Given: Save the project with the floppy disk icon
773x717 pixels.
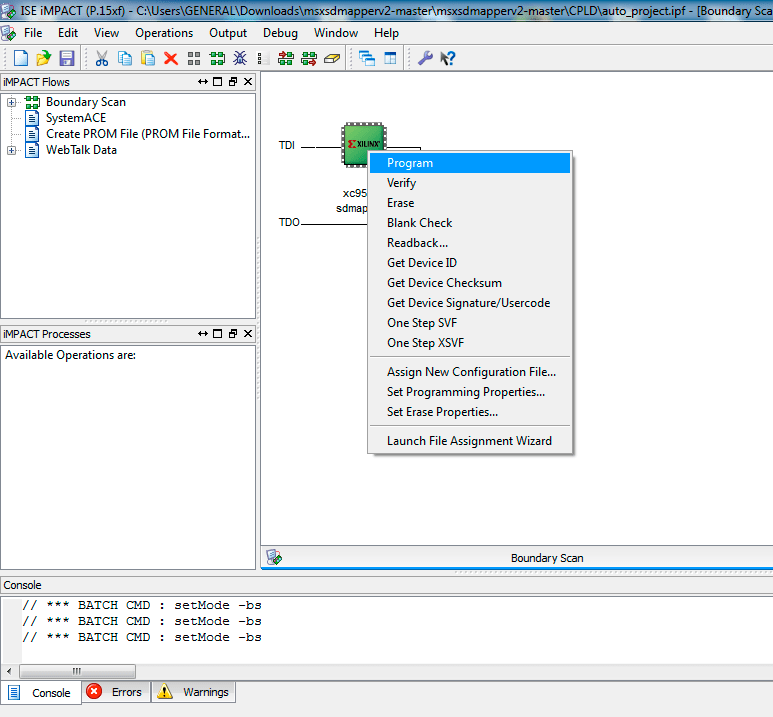Looking at the screenshot, I should (x=67, y=59).
